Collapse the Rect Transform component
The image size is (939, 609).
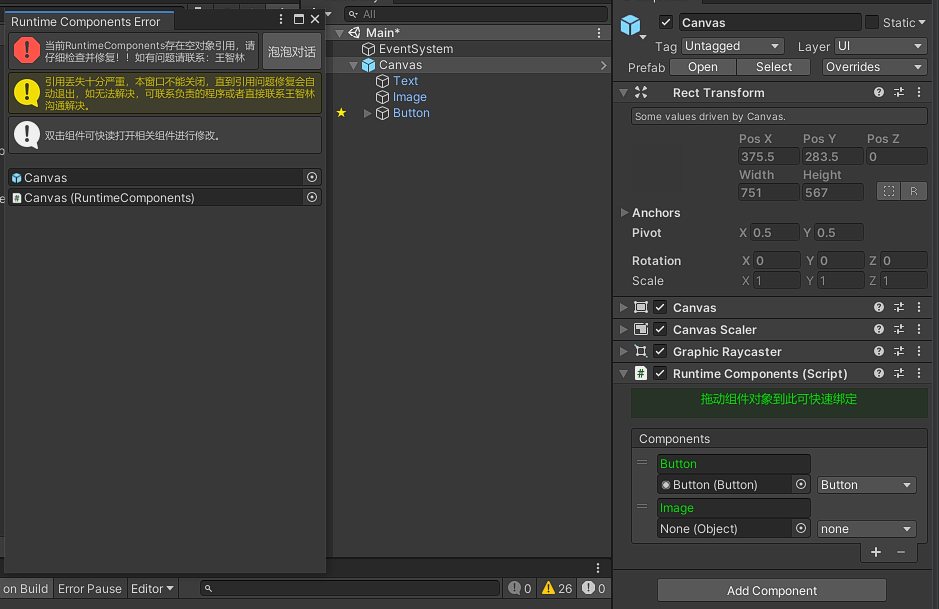pyautogui.click(x=623, y=93)
